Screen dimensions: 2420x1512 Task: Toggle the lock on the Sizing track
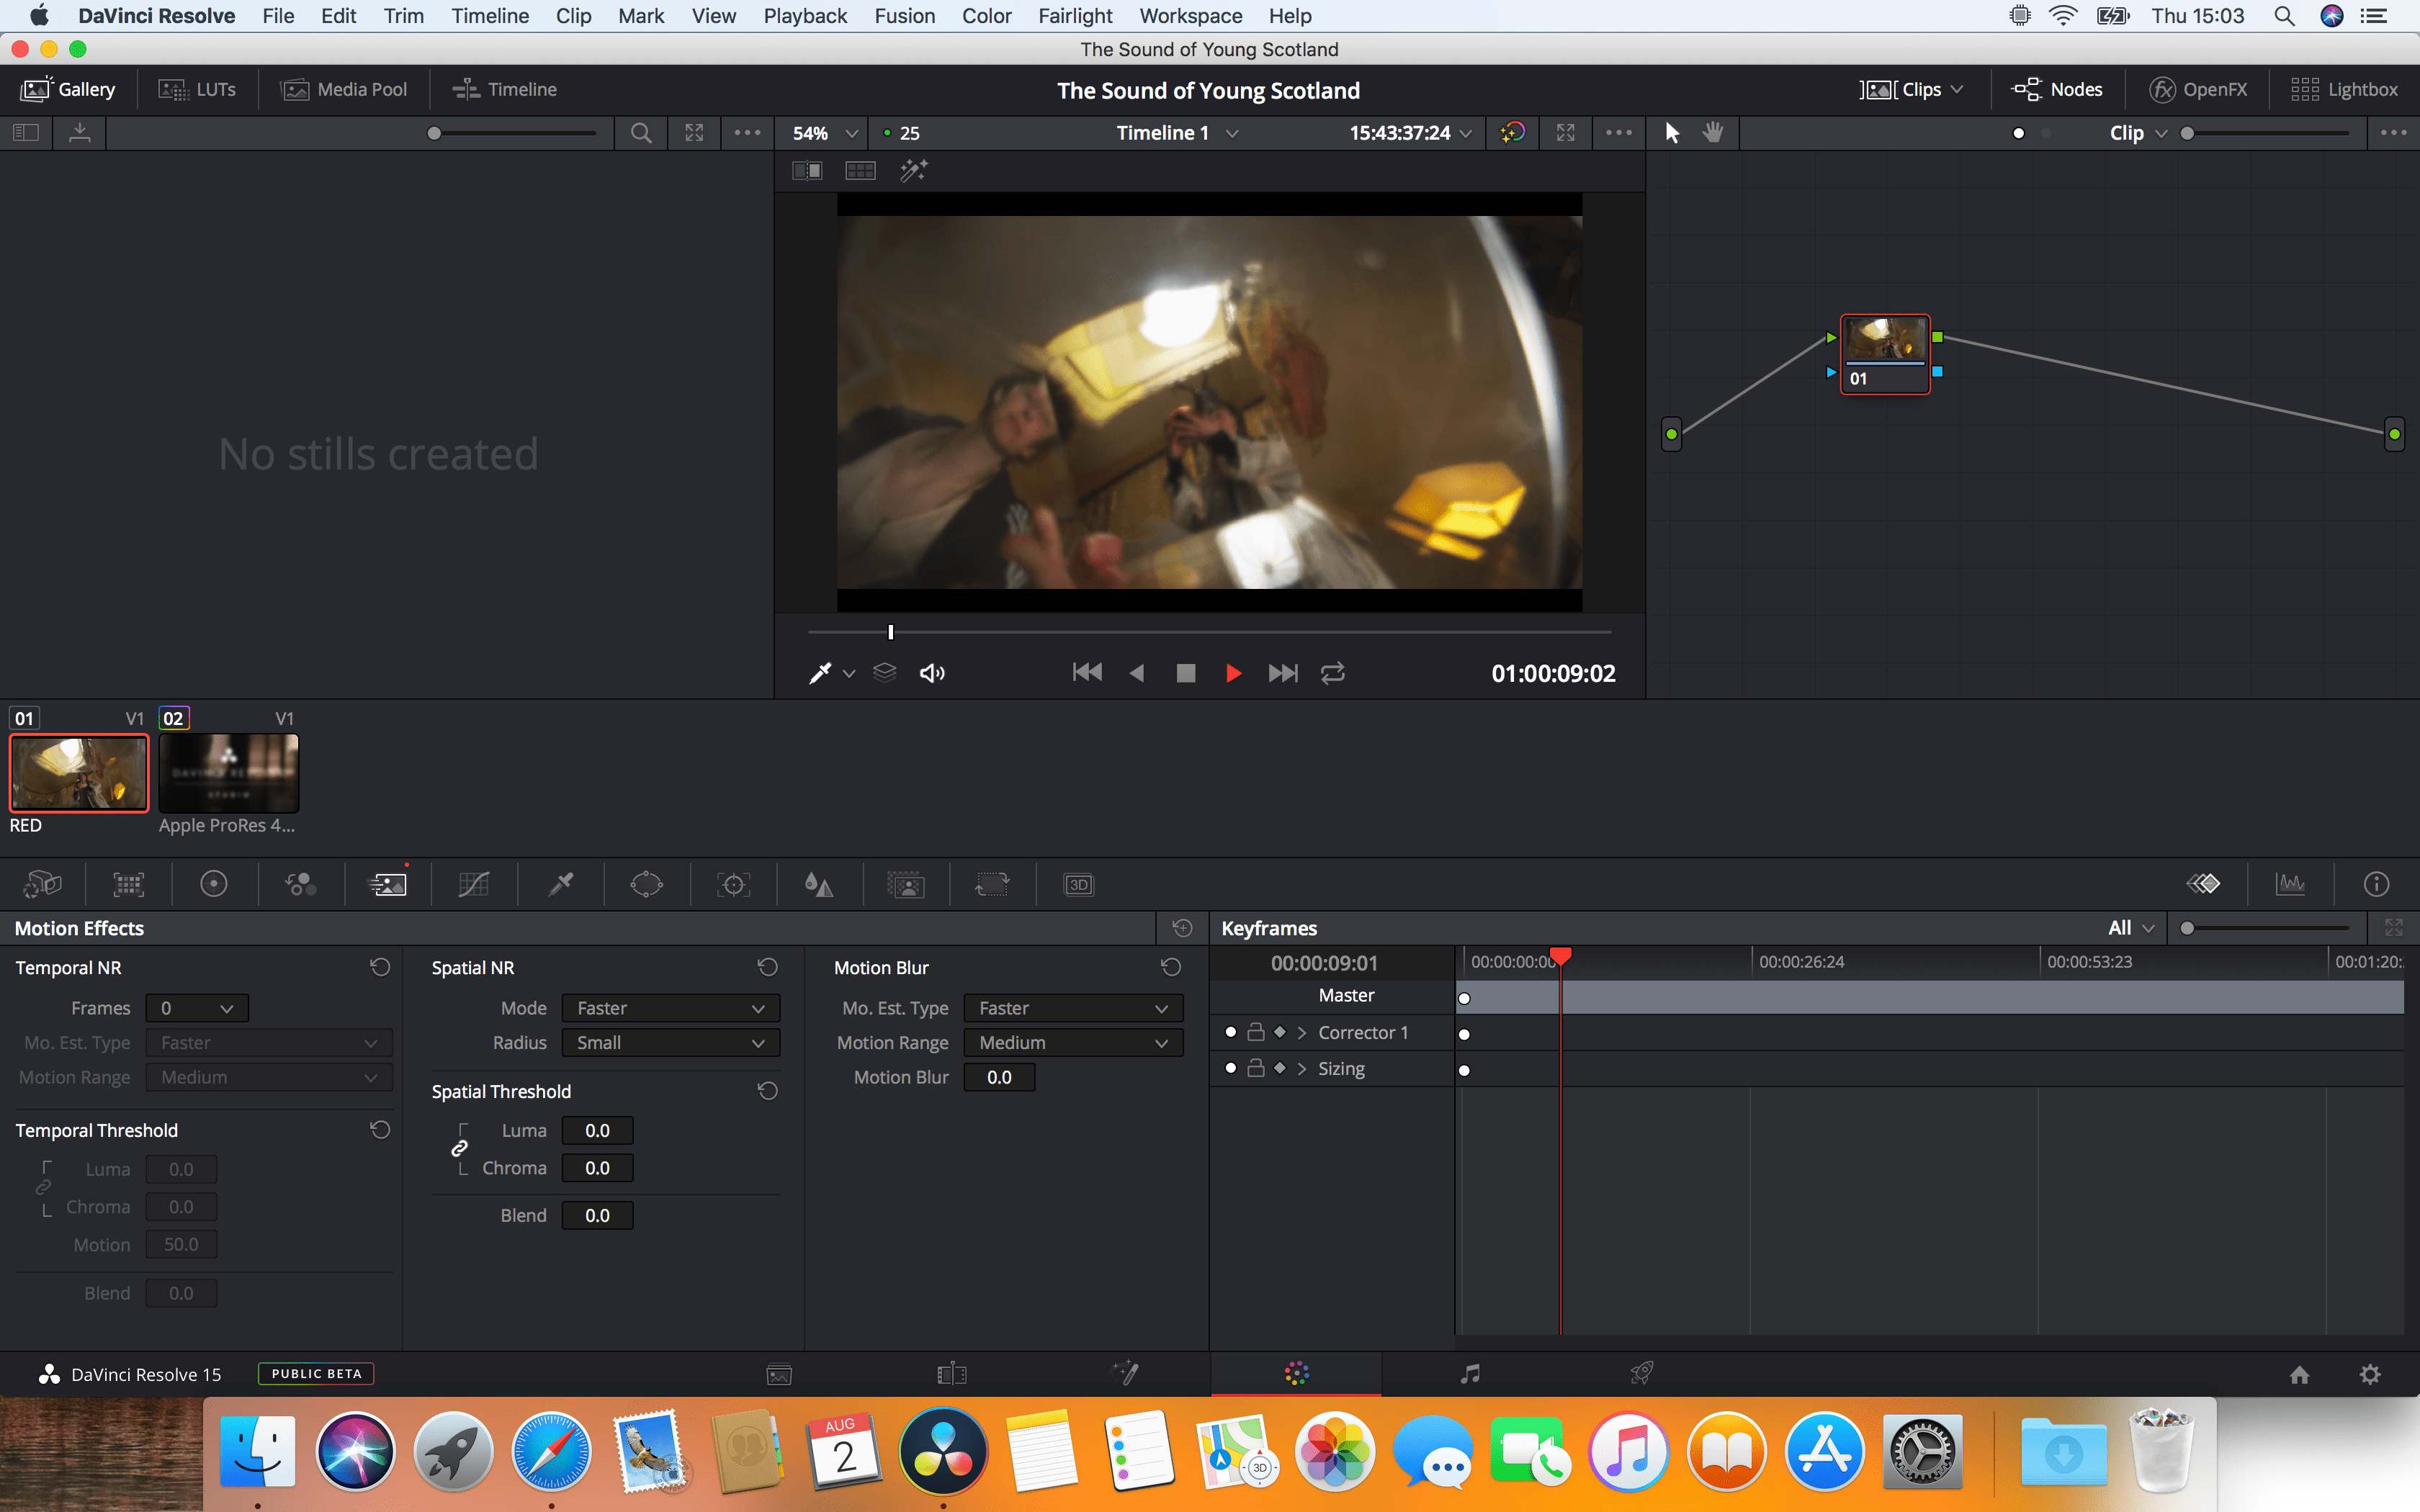[x=1256, y=1068]
